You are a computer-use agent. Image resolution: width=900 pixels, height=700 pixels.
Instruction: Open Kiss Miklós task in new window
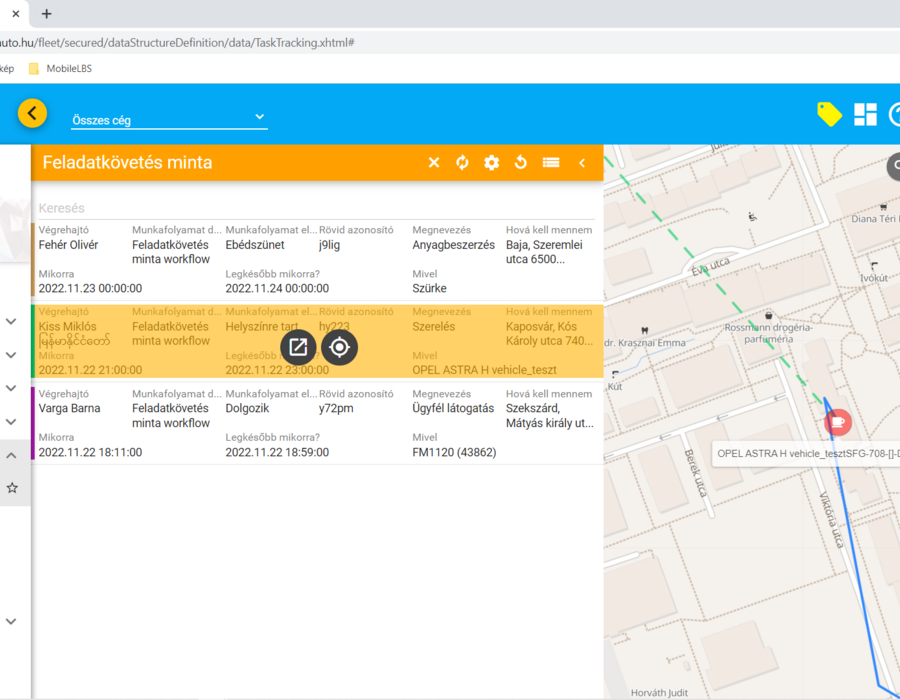tap(298, 347)
